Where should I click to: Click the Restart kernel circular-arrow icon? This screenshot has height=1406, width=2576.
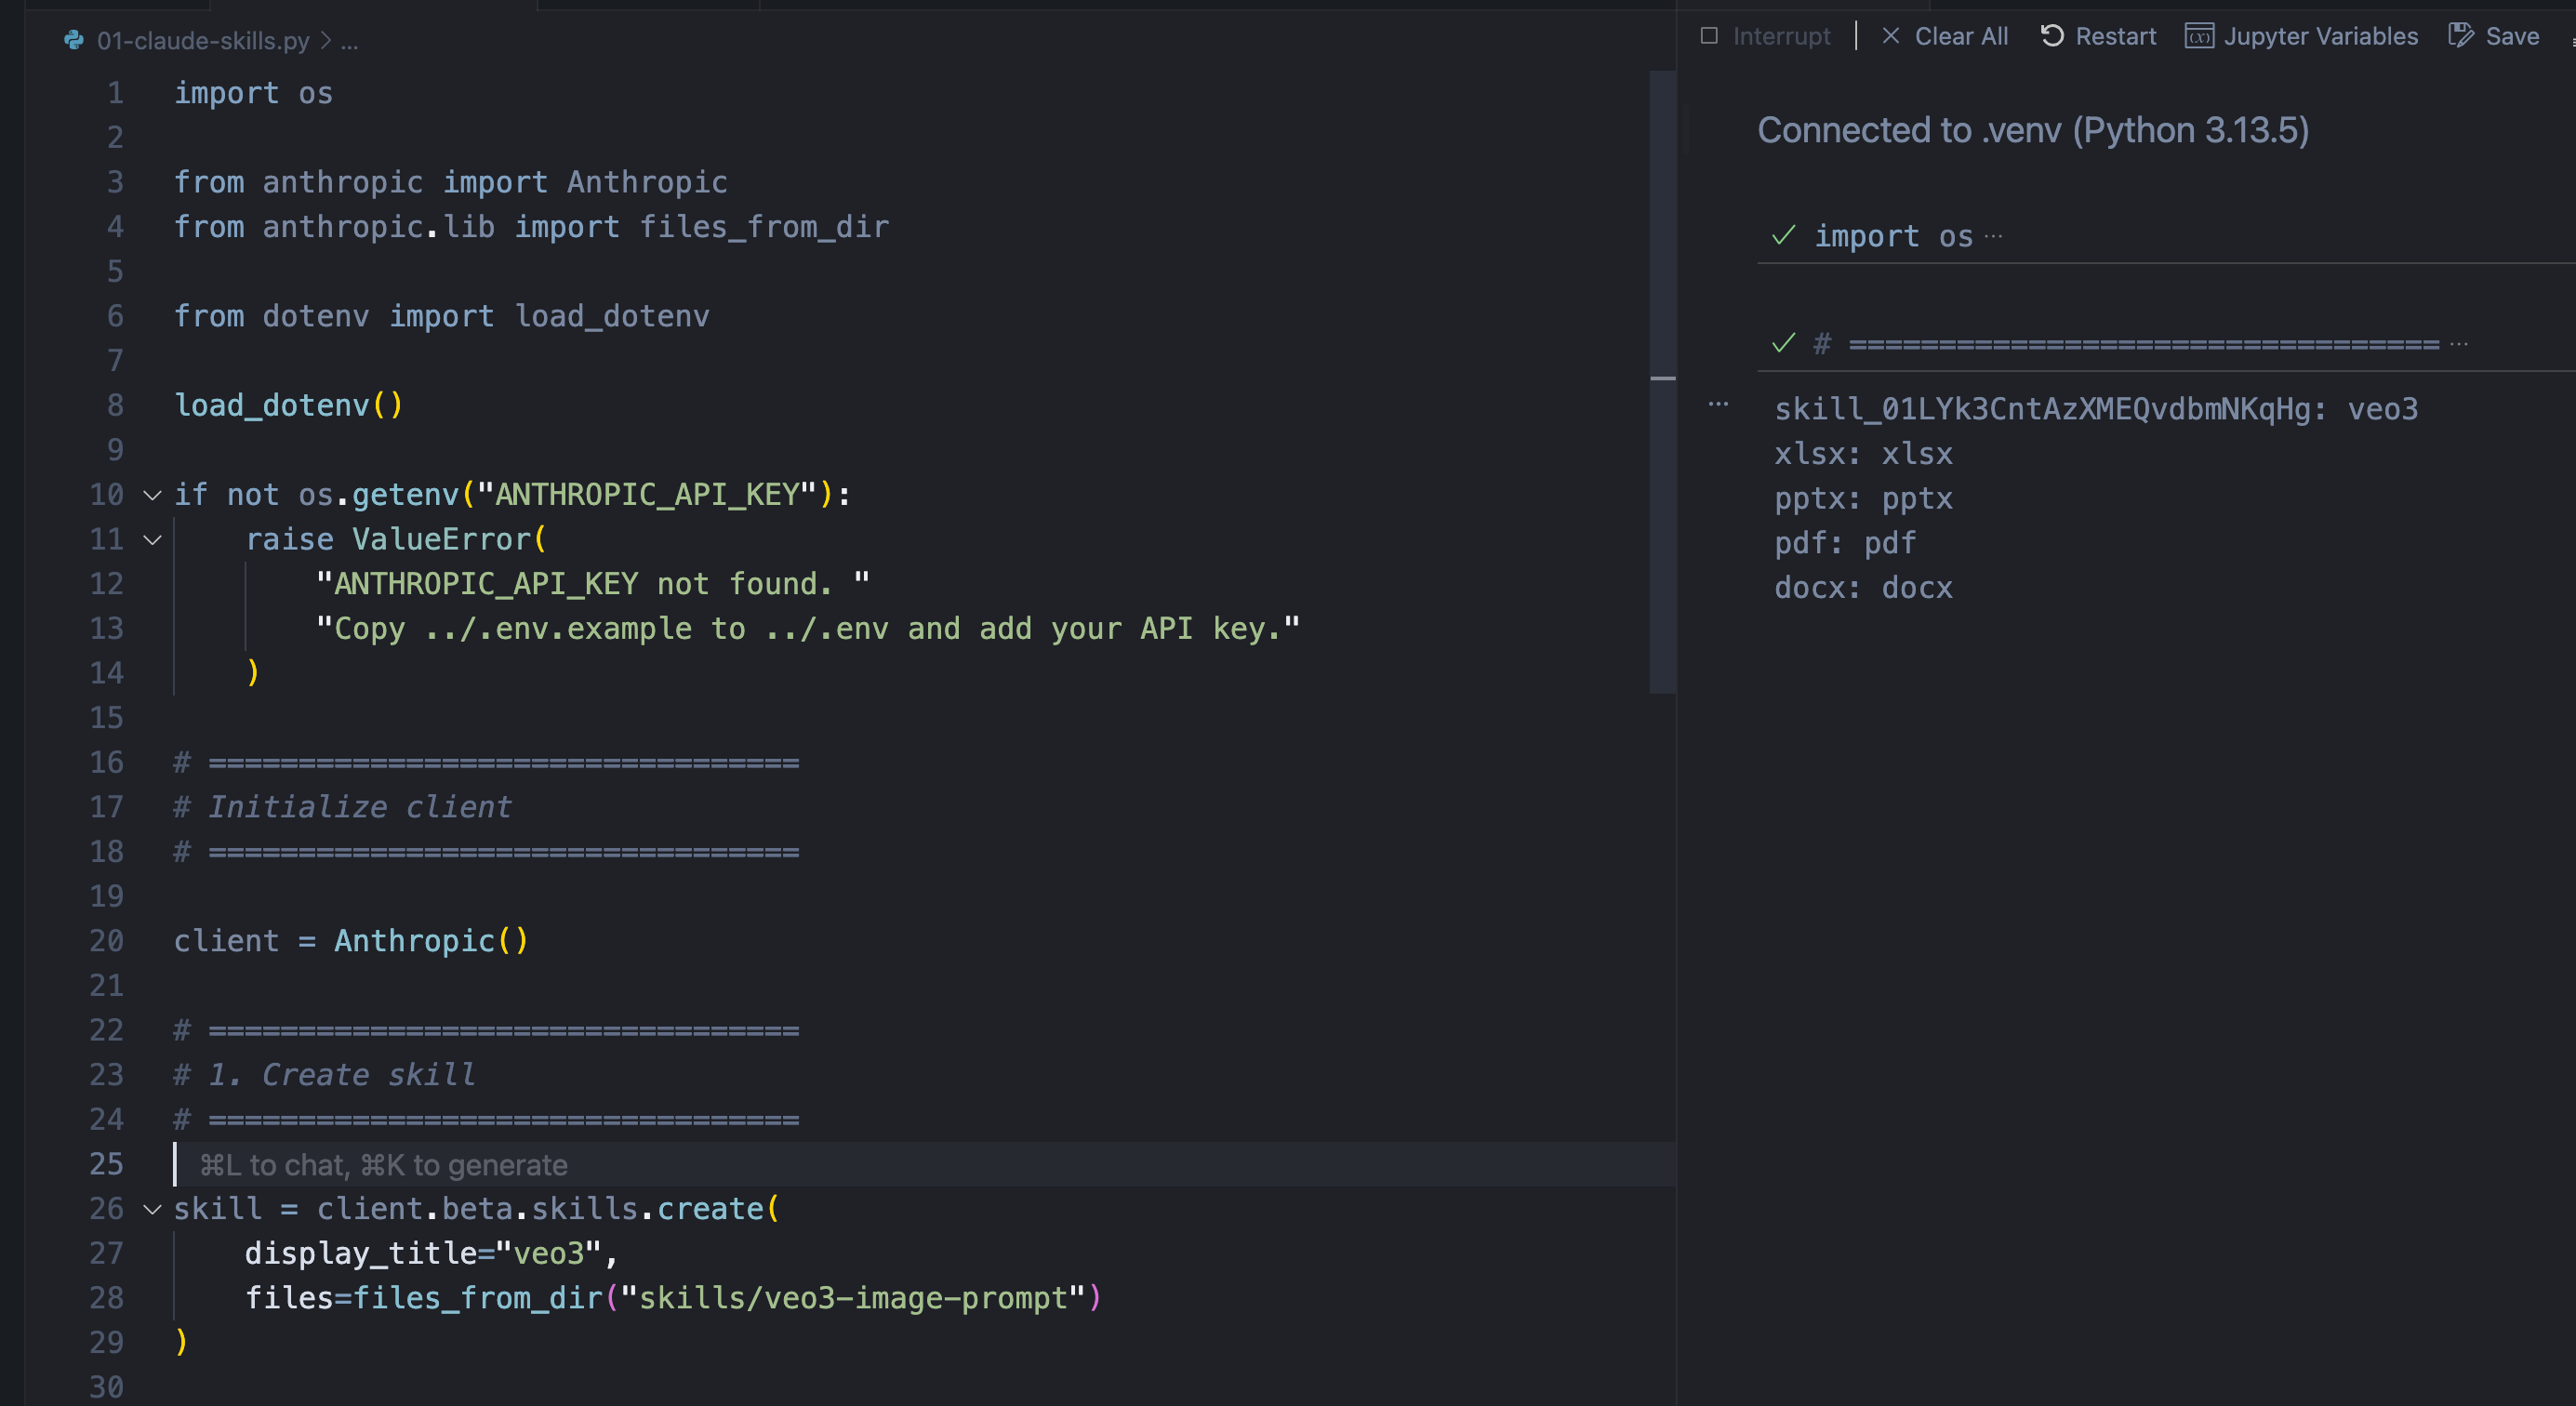2052,36
